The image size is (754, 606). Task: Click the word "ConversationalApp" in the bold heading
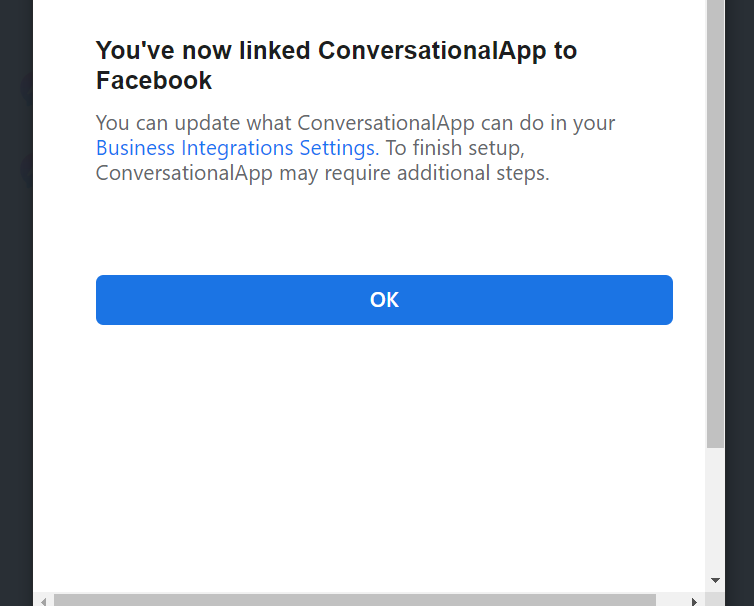[432, 50]
